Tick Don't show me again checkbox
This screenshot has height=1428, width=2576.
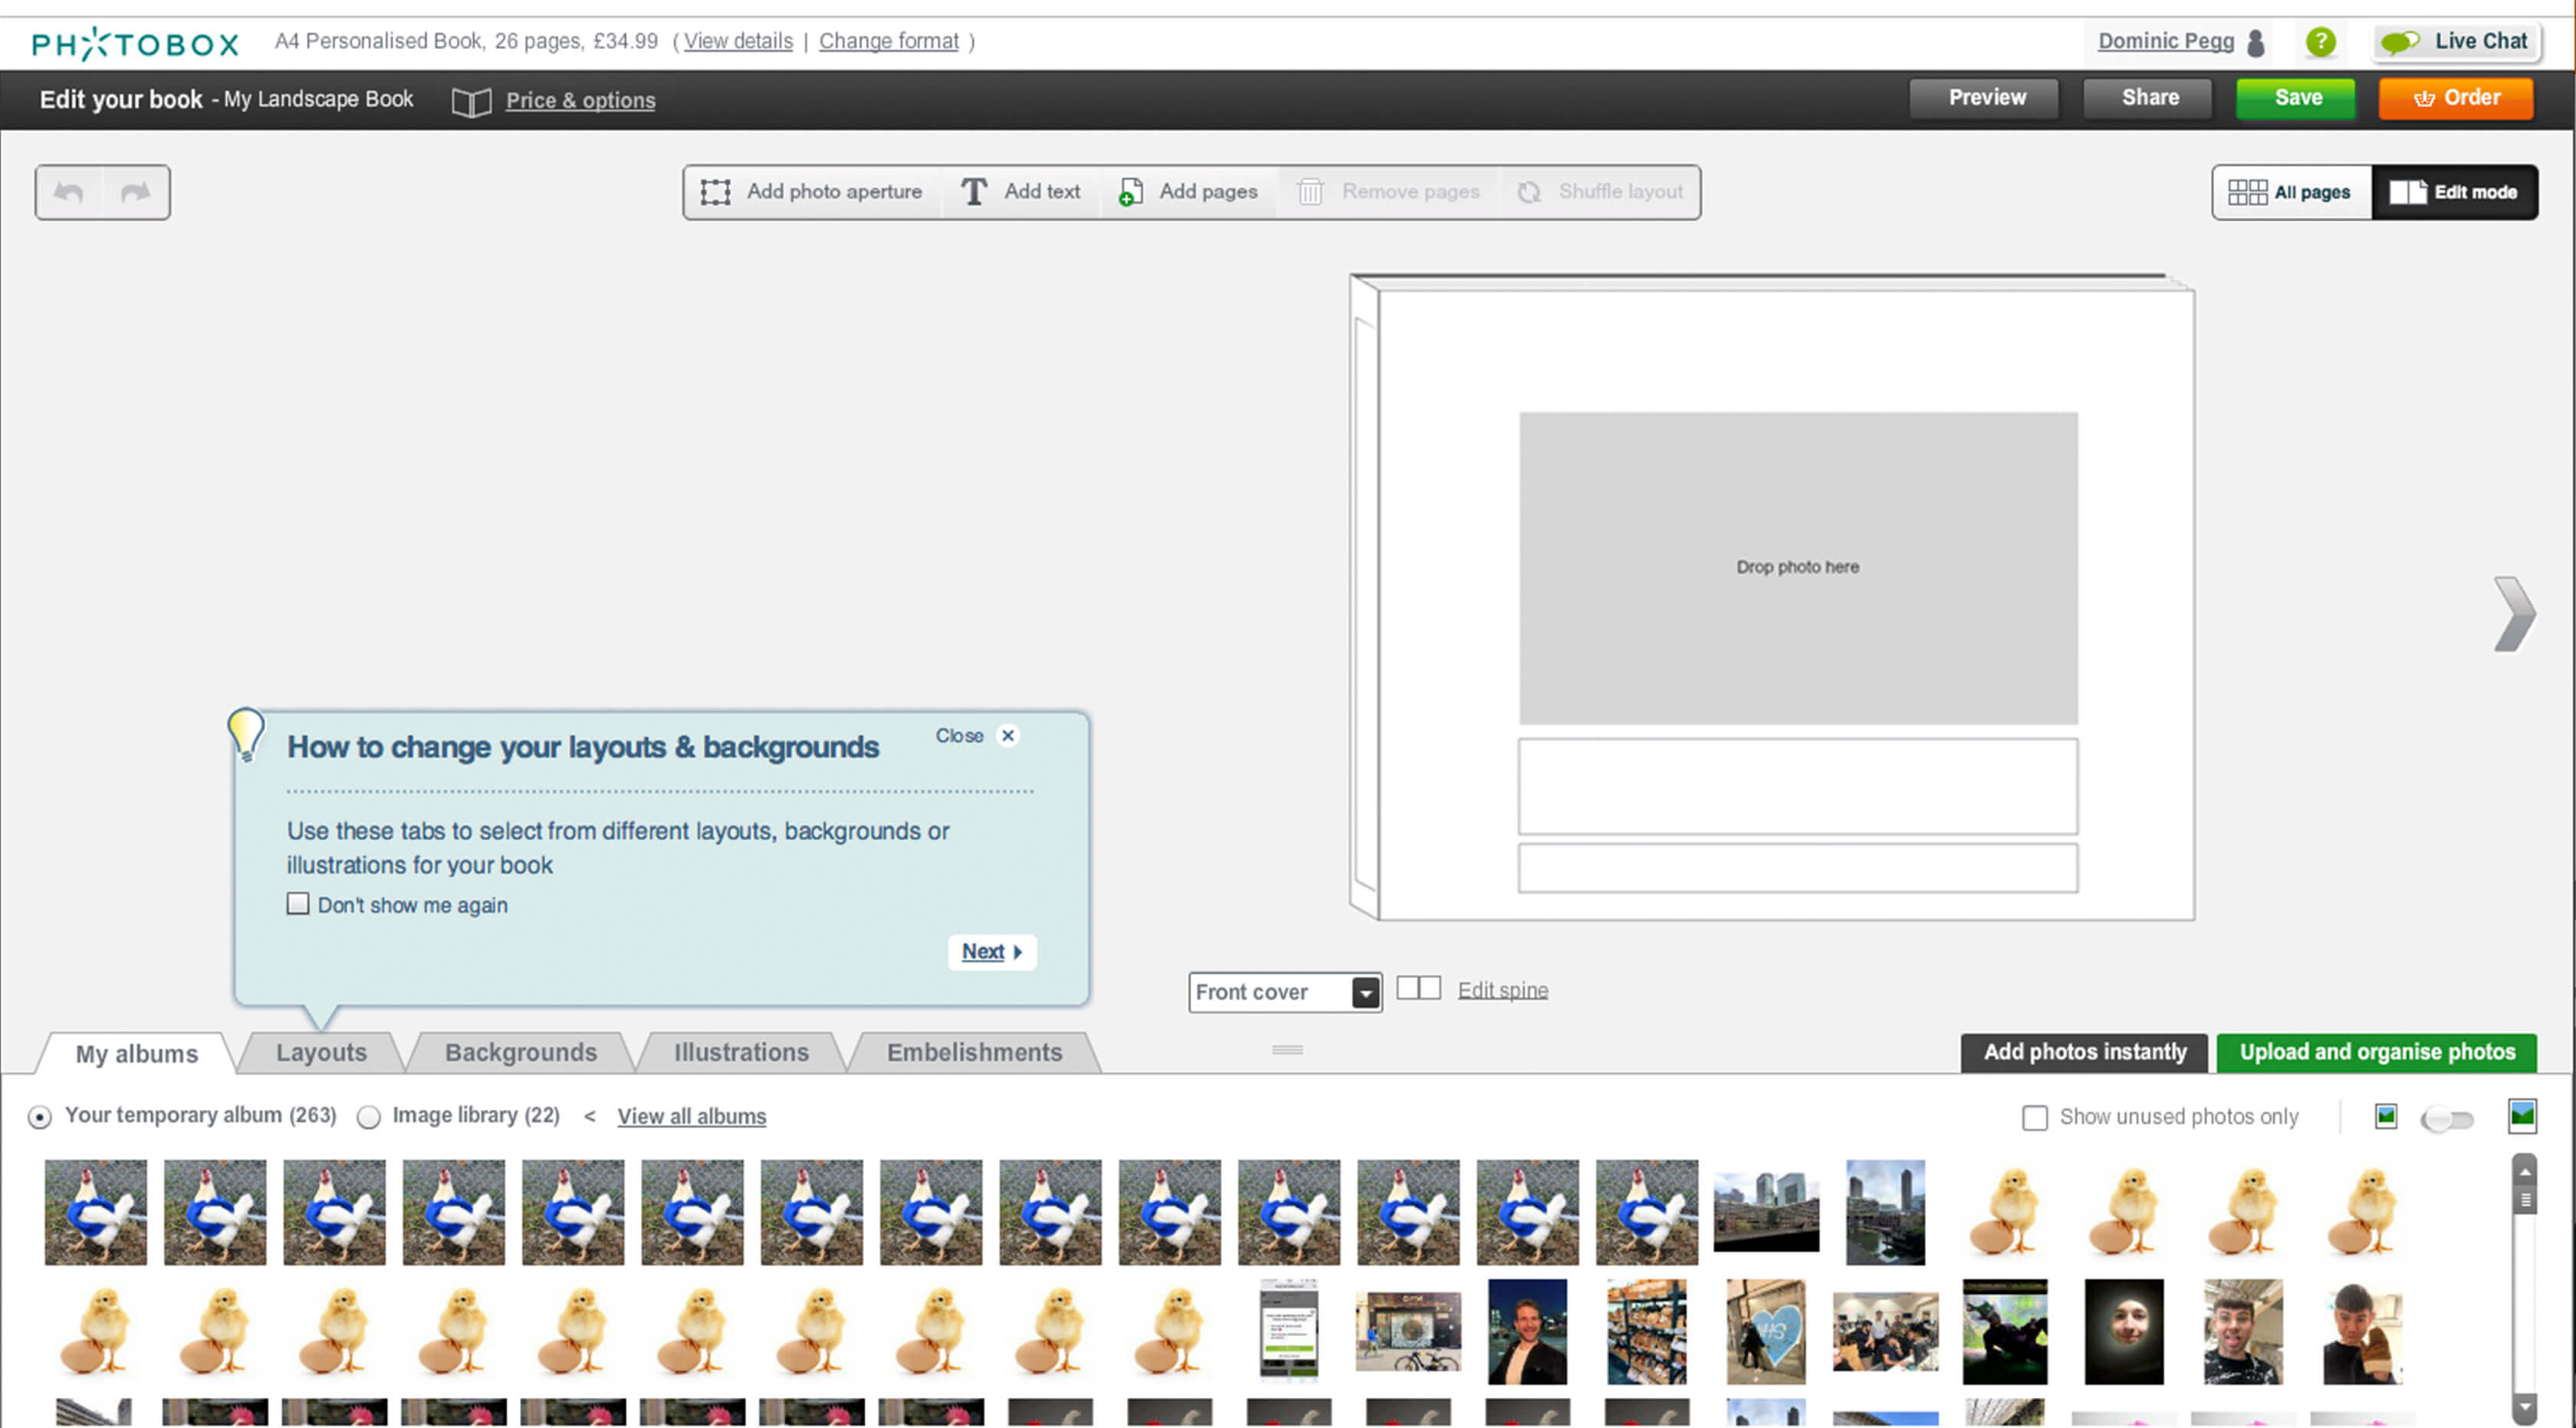click(297, 904)
